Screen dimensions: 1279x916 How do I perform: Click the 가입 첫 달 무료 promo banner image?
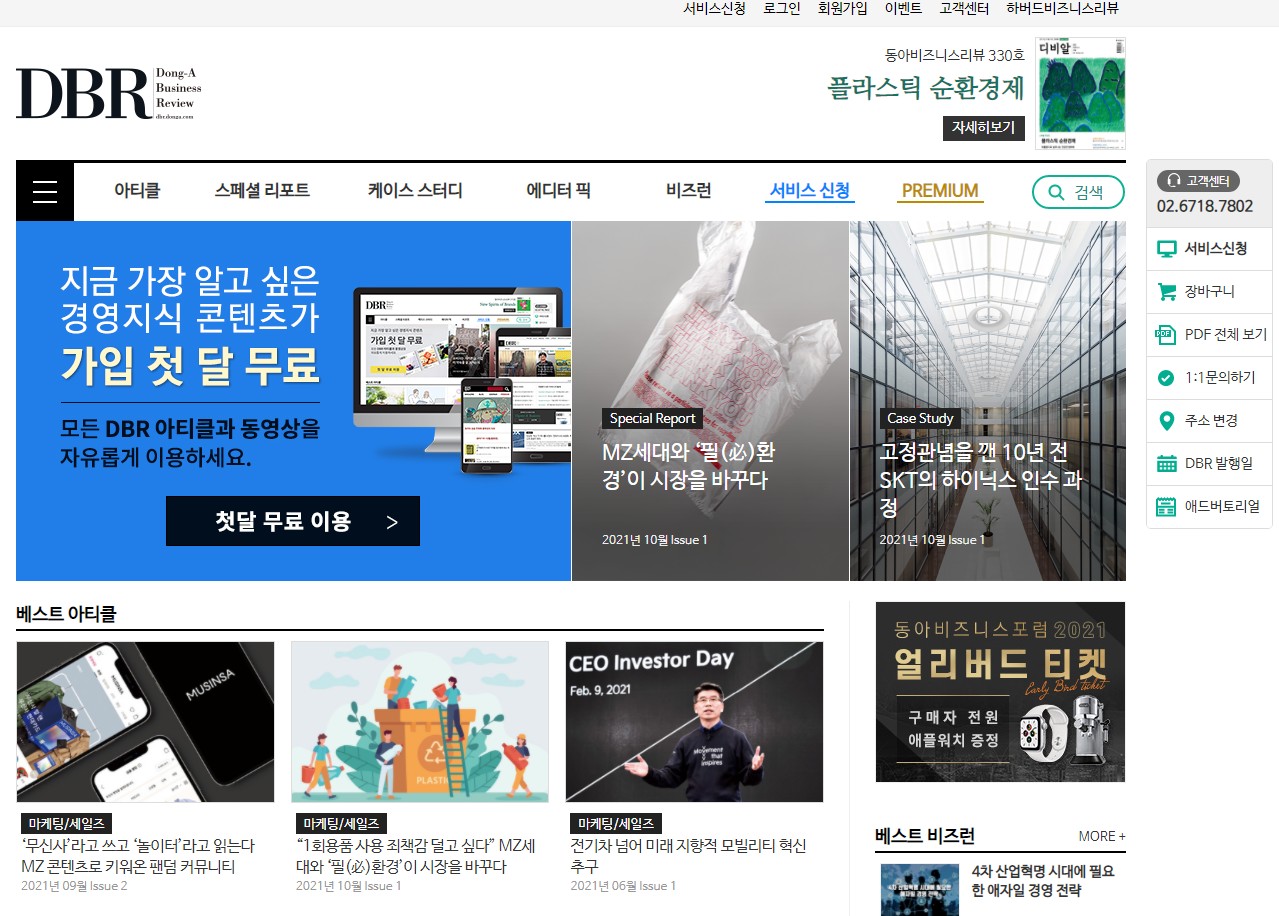293,401
